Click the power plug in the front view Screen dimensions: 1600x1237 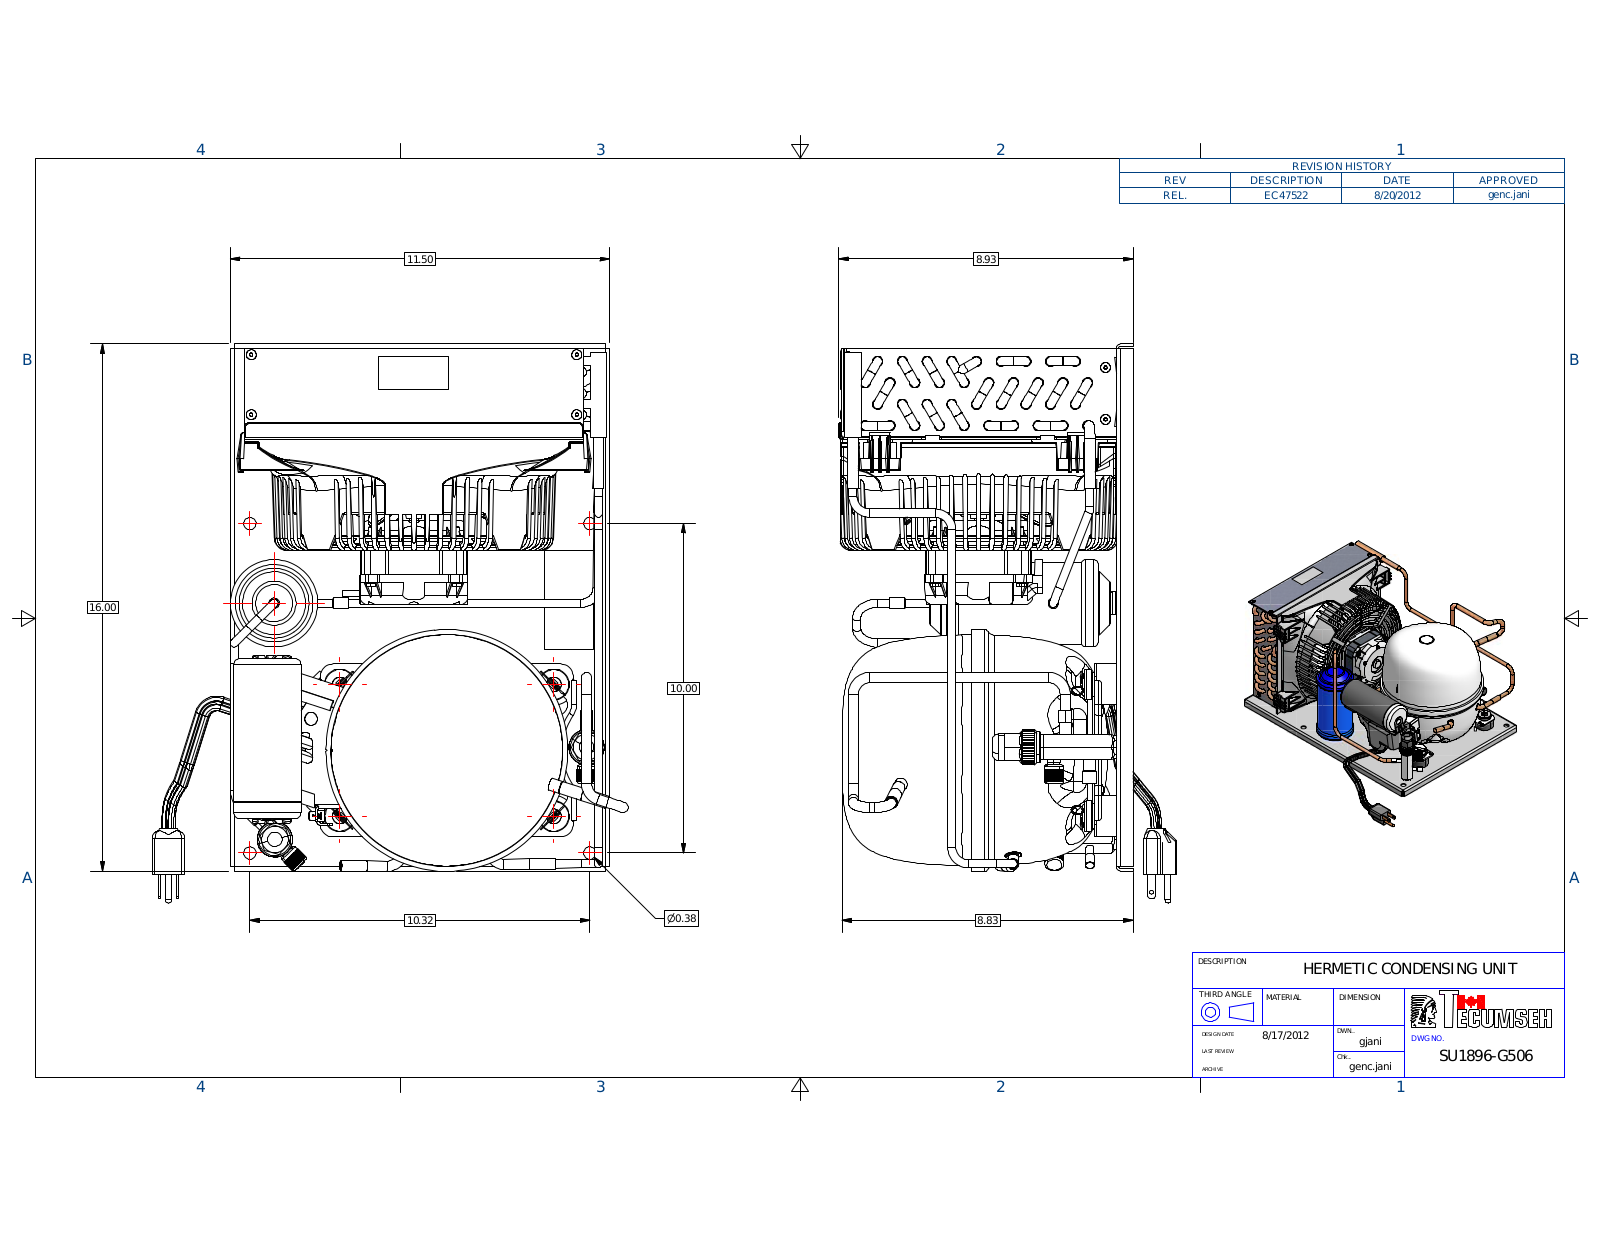click(x=168, y=864)
